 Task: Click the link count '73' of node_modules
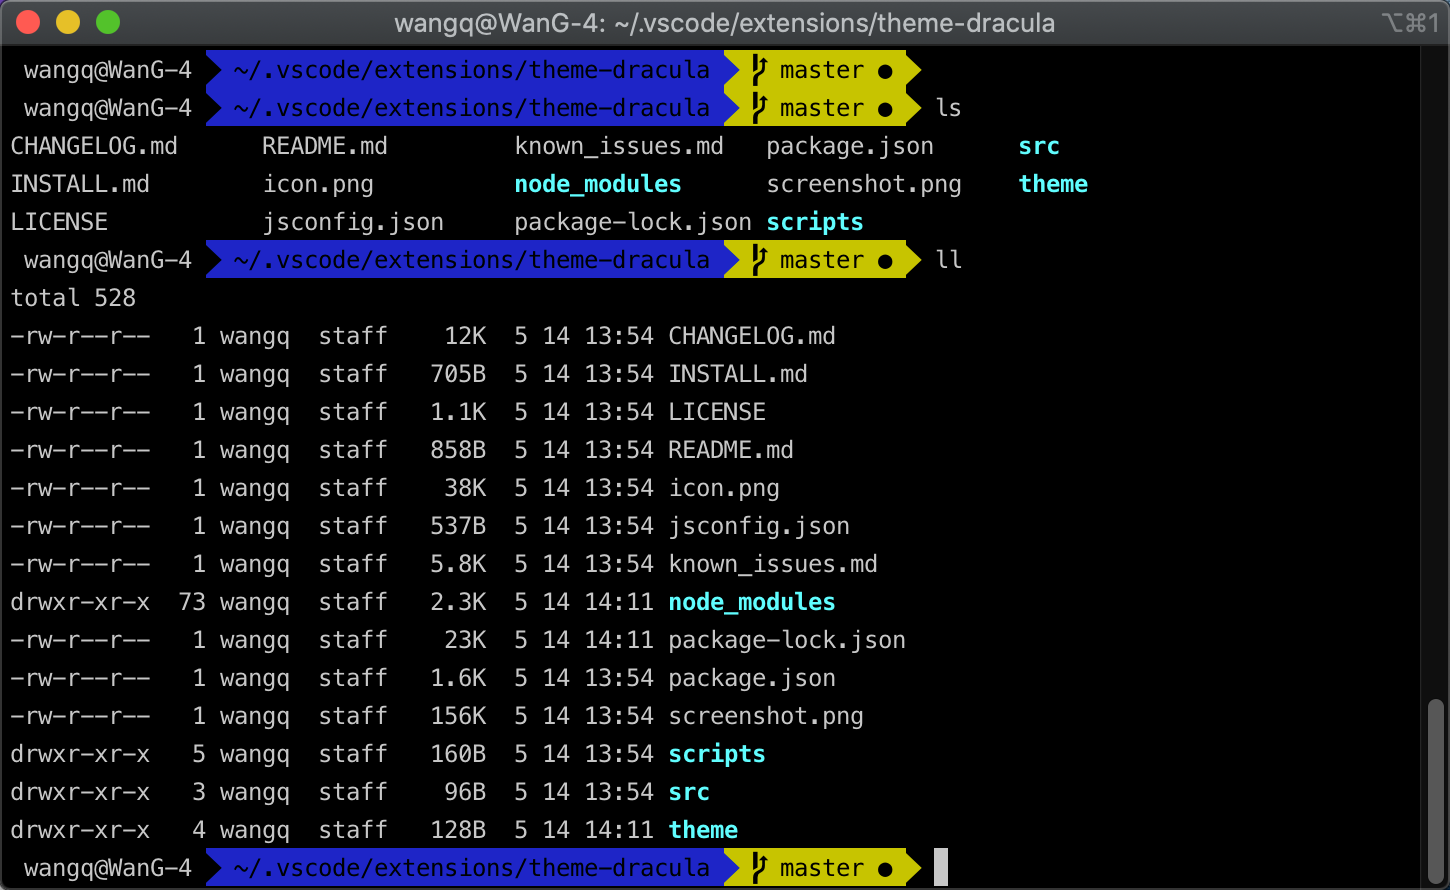[x=192, y=602]
